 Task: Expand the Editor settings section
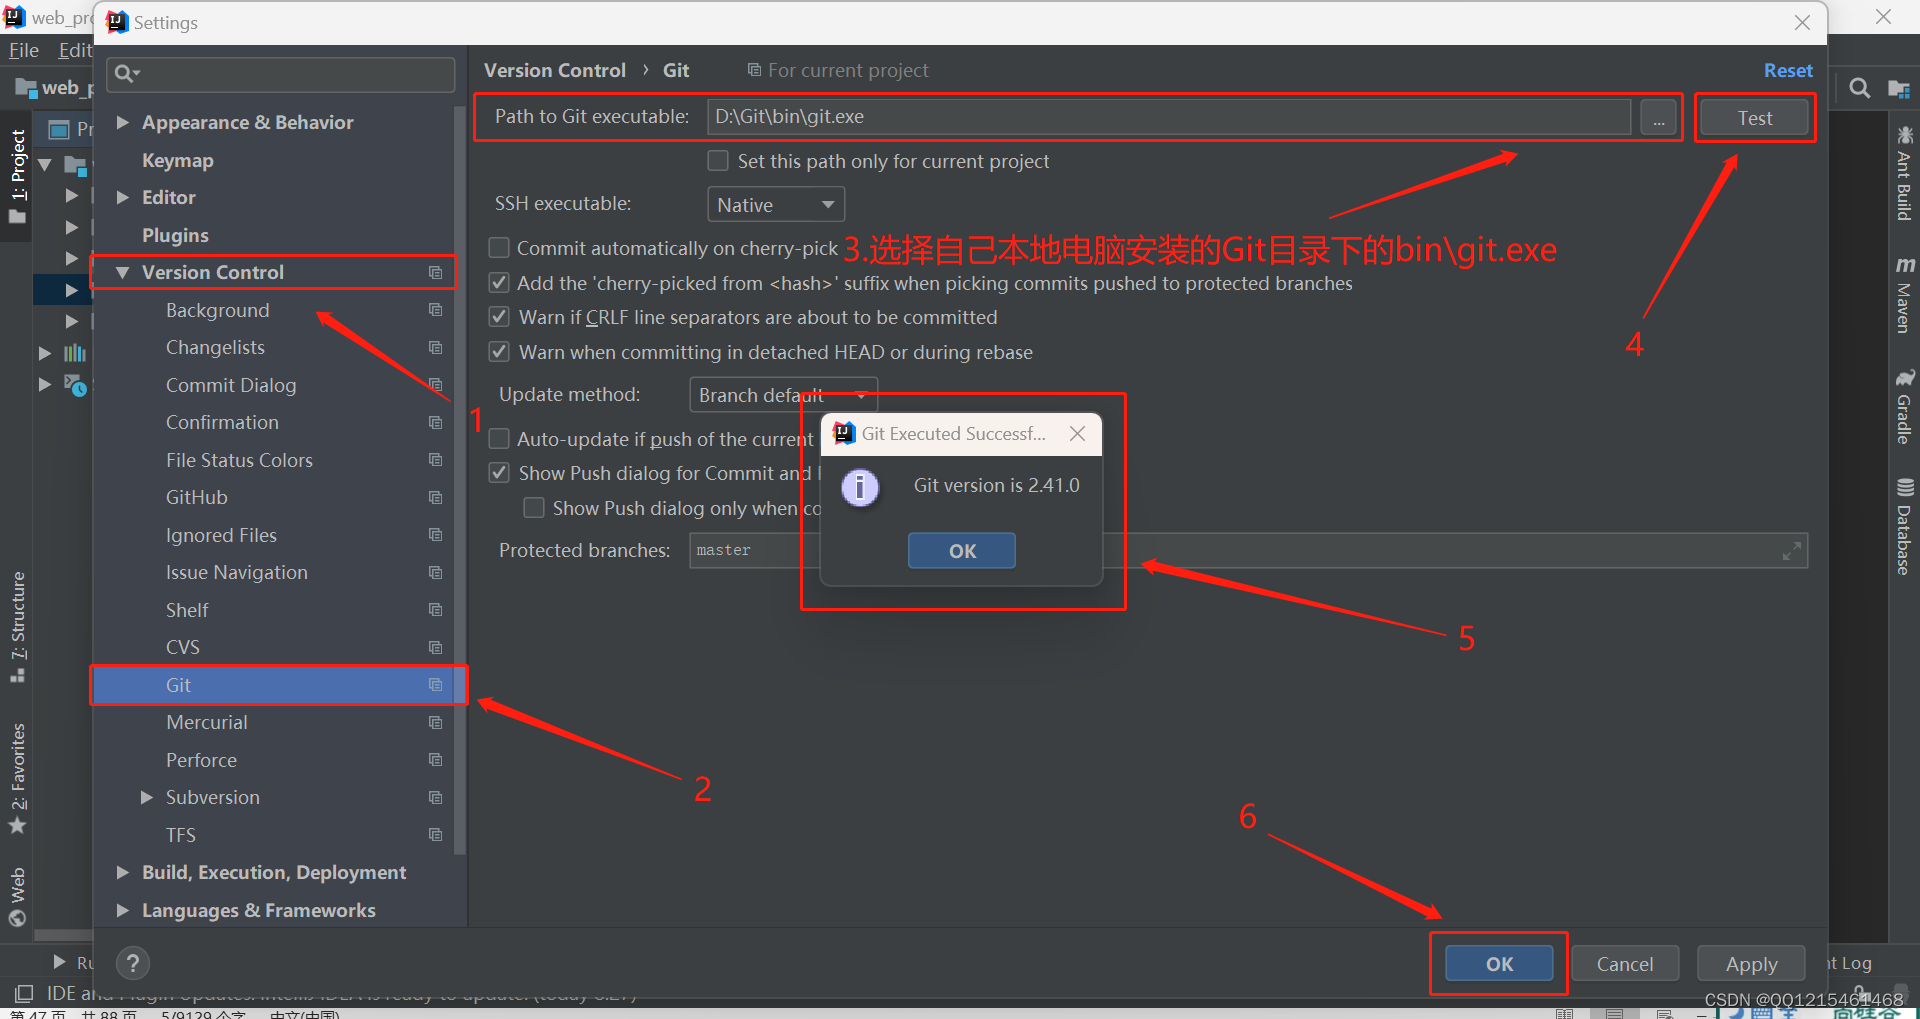(123, 197)
